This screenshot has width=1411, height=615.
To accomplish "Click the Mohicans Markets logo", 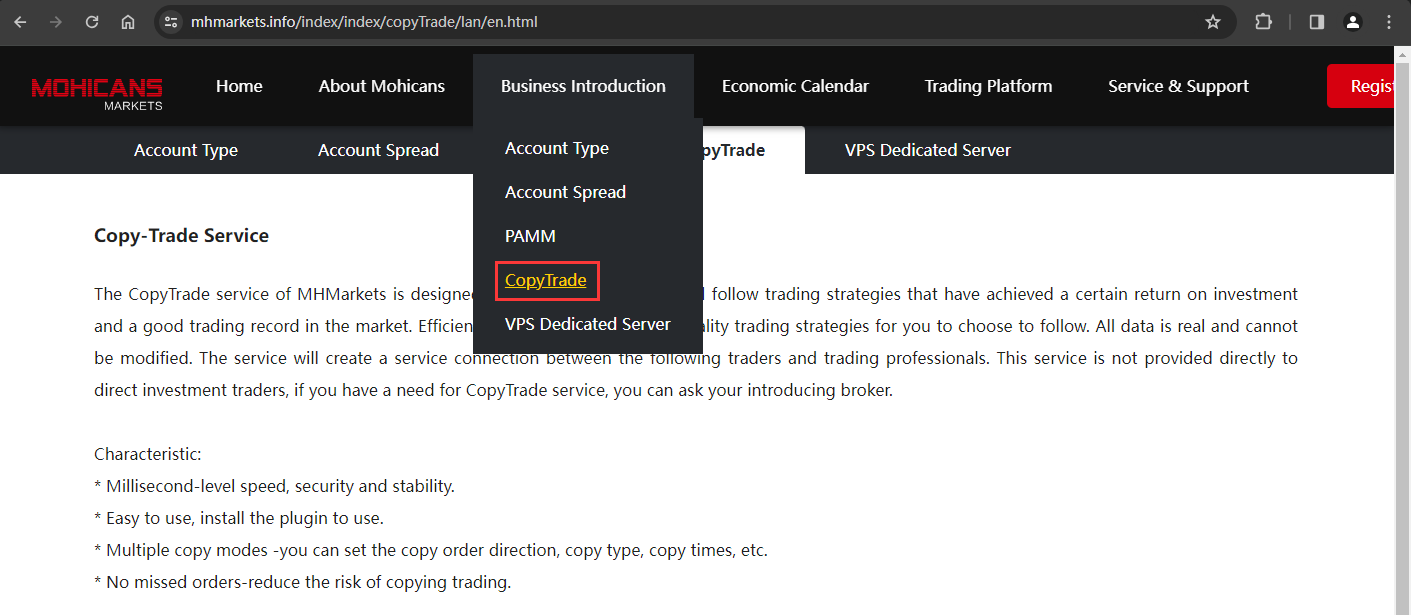I will (97, 93).
